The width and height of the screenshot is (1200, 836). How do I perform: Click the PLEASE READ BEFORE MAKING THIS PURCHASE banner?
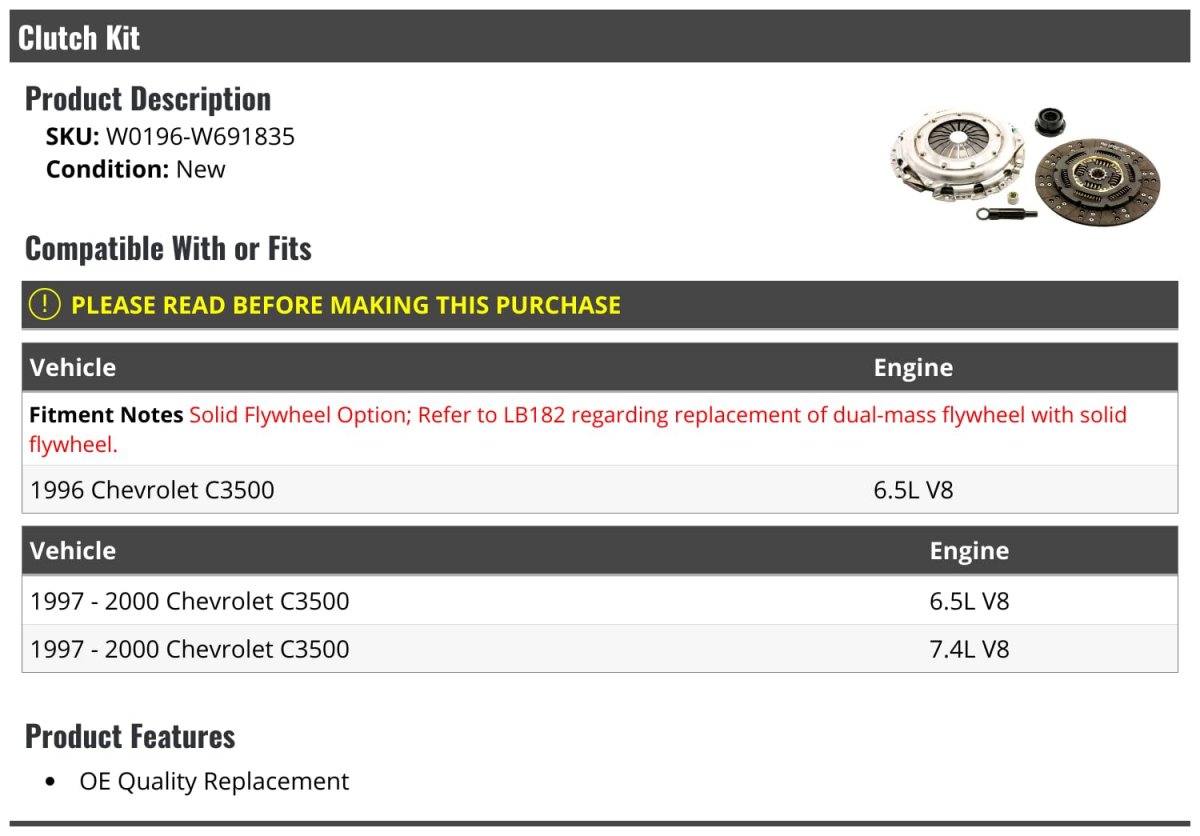click(600, 305)
